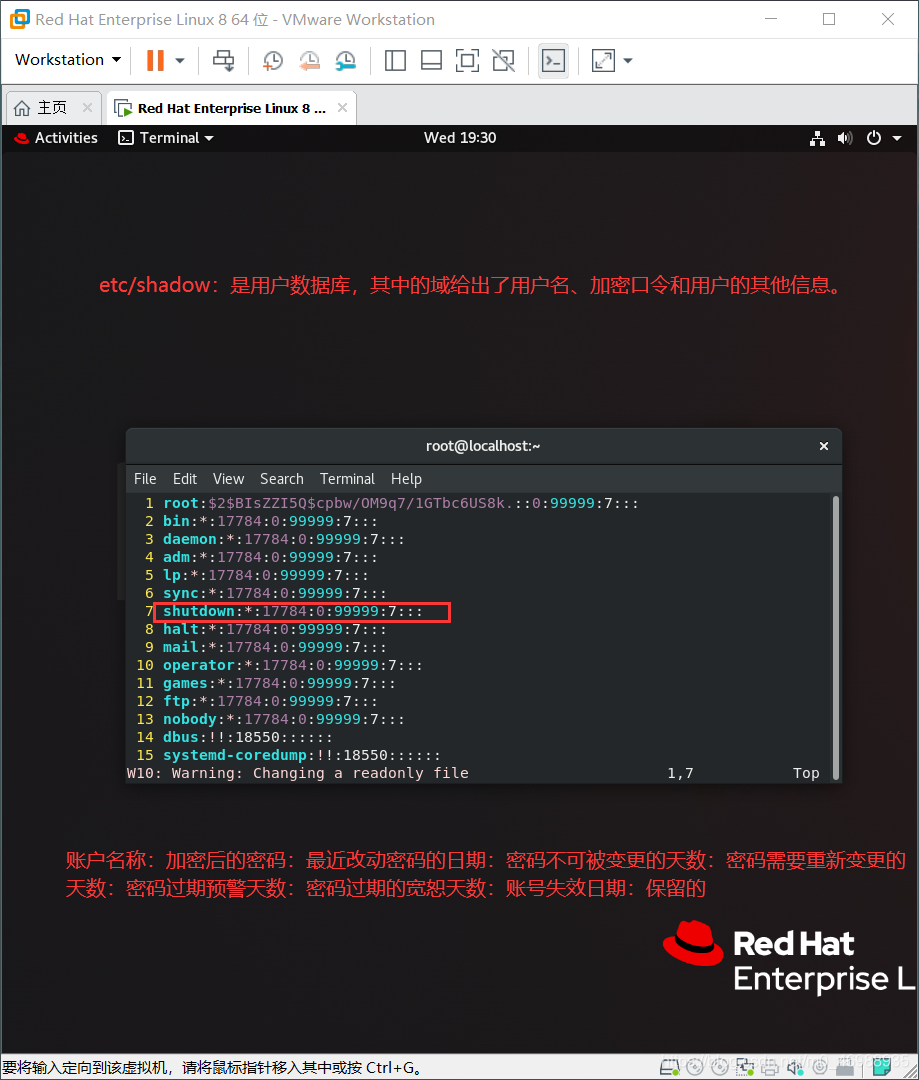The height and width of the screenshot is (1080, 919).
Task: Close the Red Hat Enterprise Linux 8 tab
Action: click(x=342, y=107)
